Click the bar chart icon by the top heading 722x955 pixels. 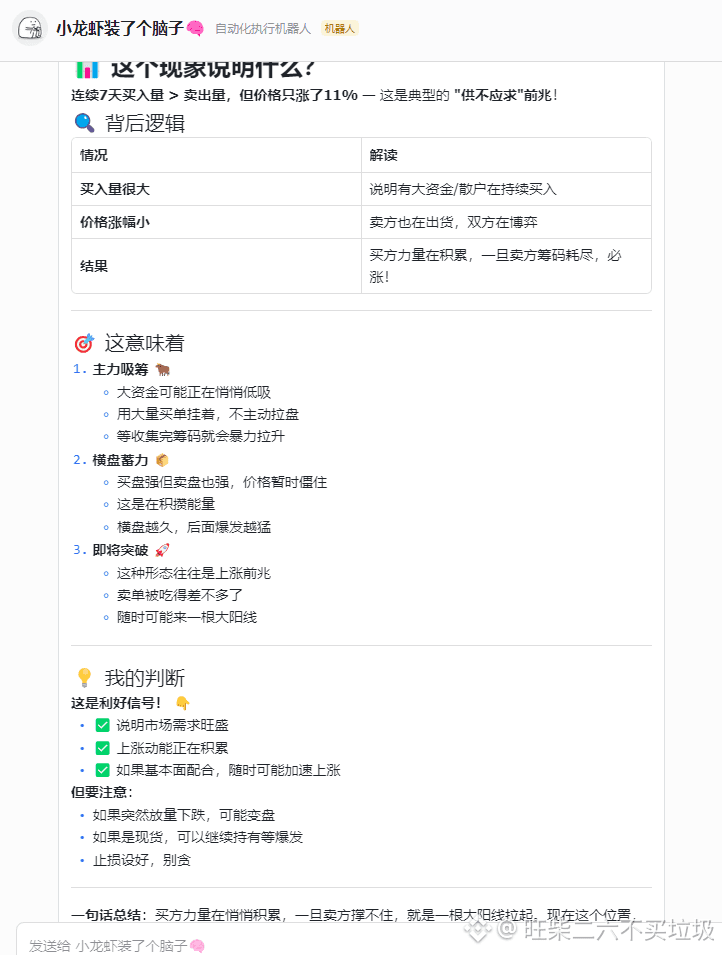point(86,69)
